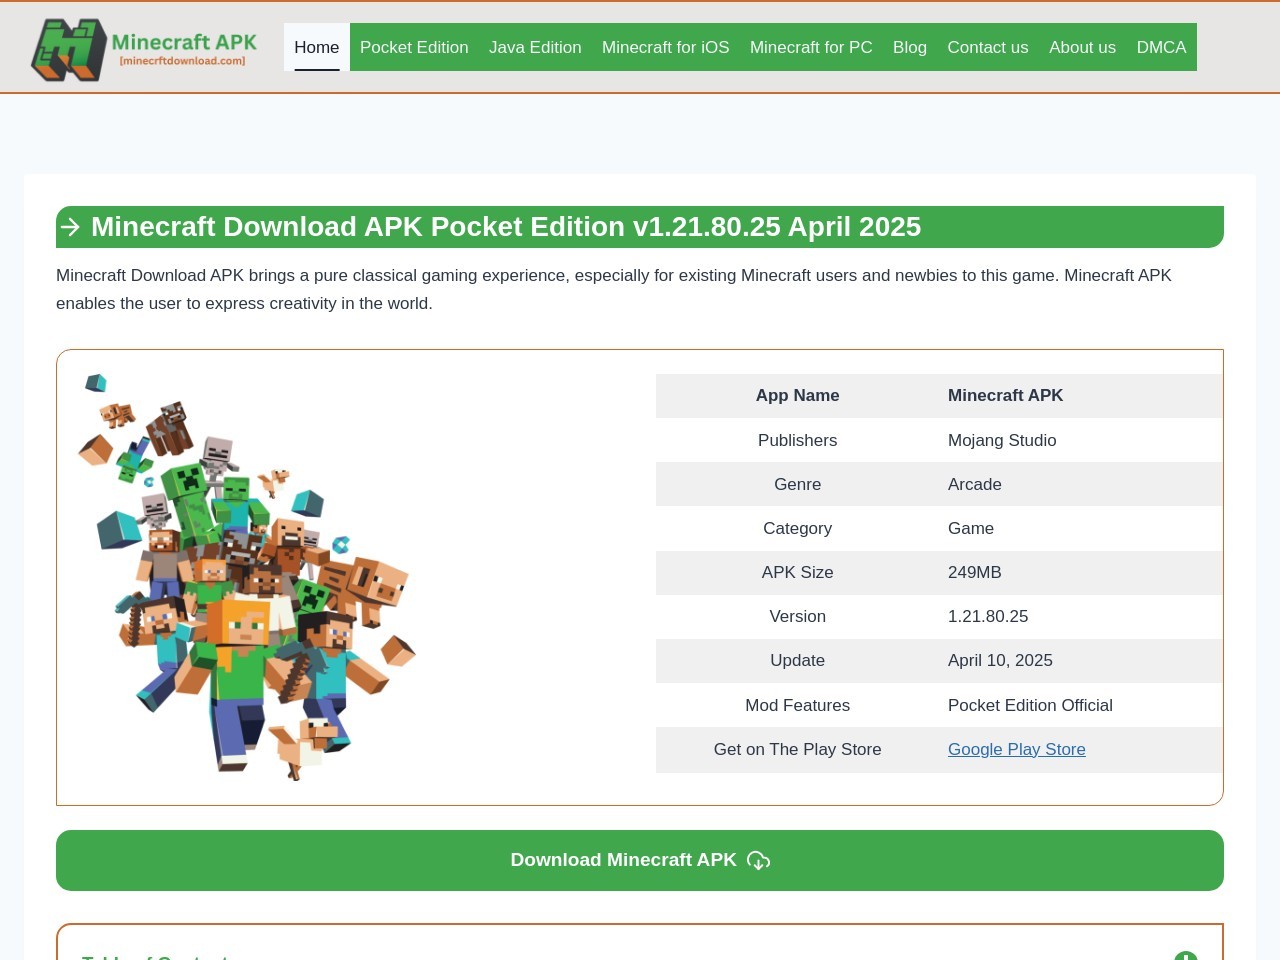Click the 'Publishers' row label
This screenshot has height=960, width=1280.
tap(798, 440)
